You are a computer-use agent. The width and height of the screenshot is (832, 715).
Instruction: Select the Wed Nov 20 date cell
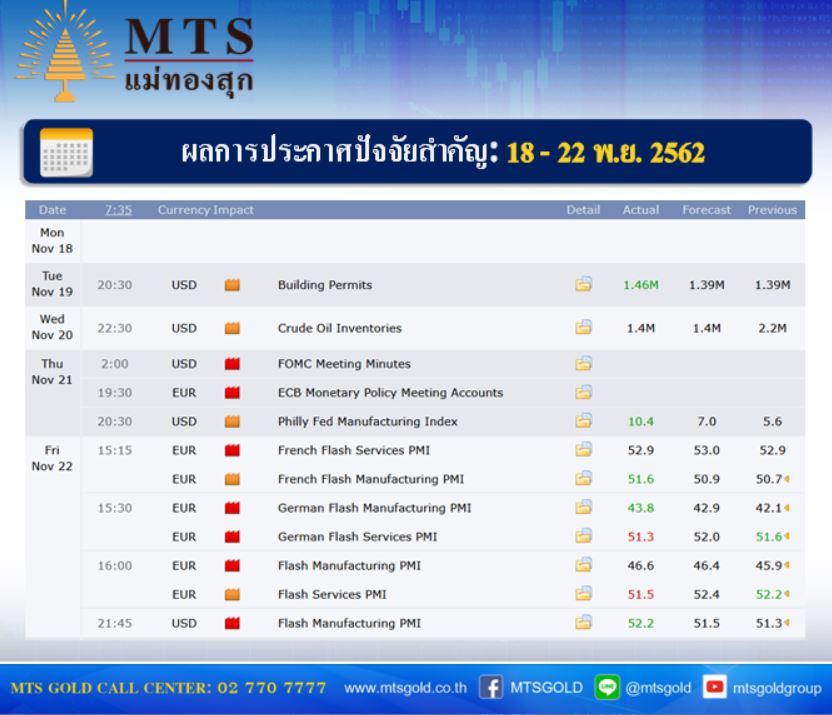[x=52, y=327]
